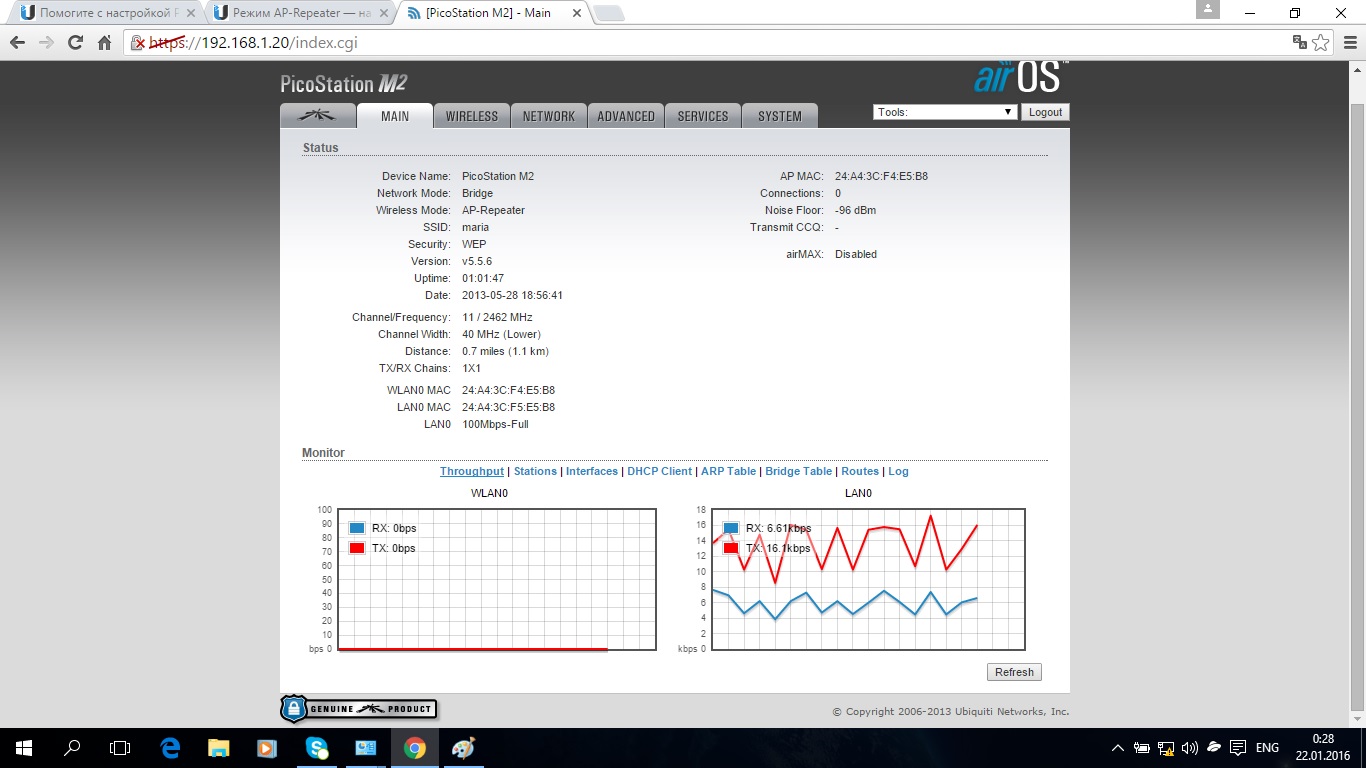Image resolution: width=1366 pixels, height=768 pixels.
Task: Click the LAN0 throughput graph
Action: 868,579
